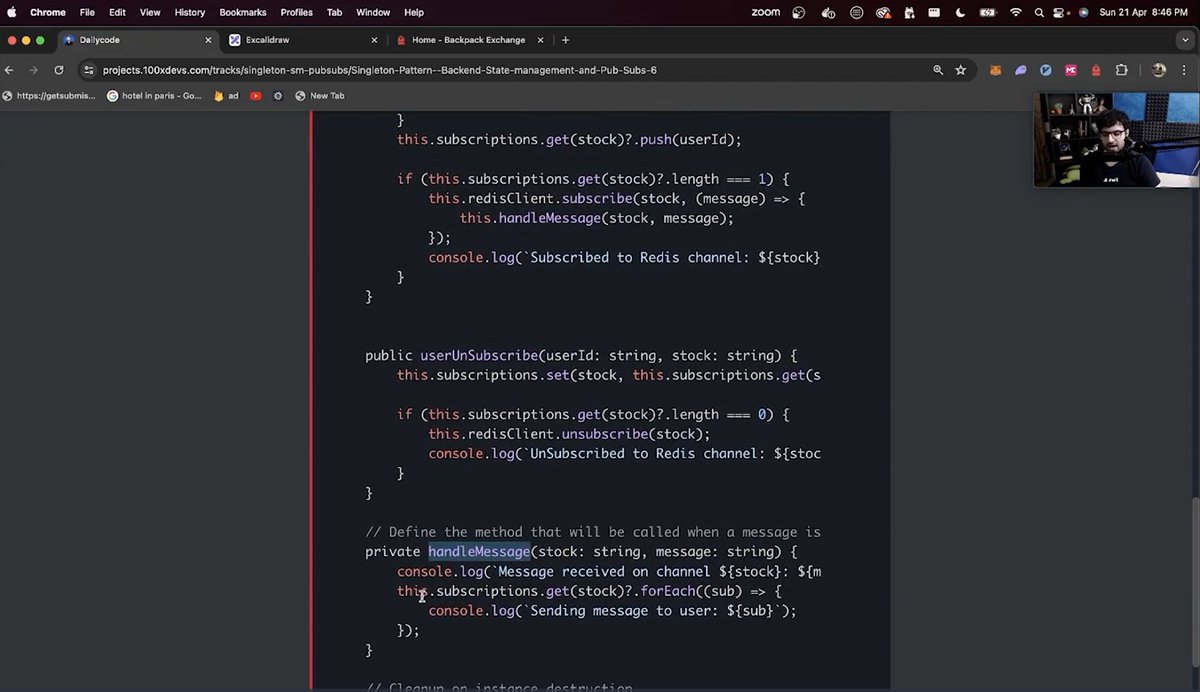Image resolution: width=1200 pixels, height=692 pixels.
Task: Open the New Tab bookmark
Action: pyautogui.click(x=320, y=96)
